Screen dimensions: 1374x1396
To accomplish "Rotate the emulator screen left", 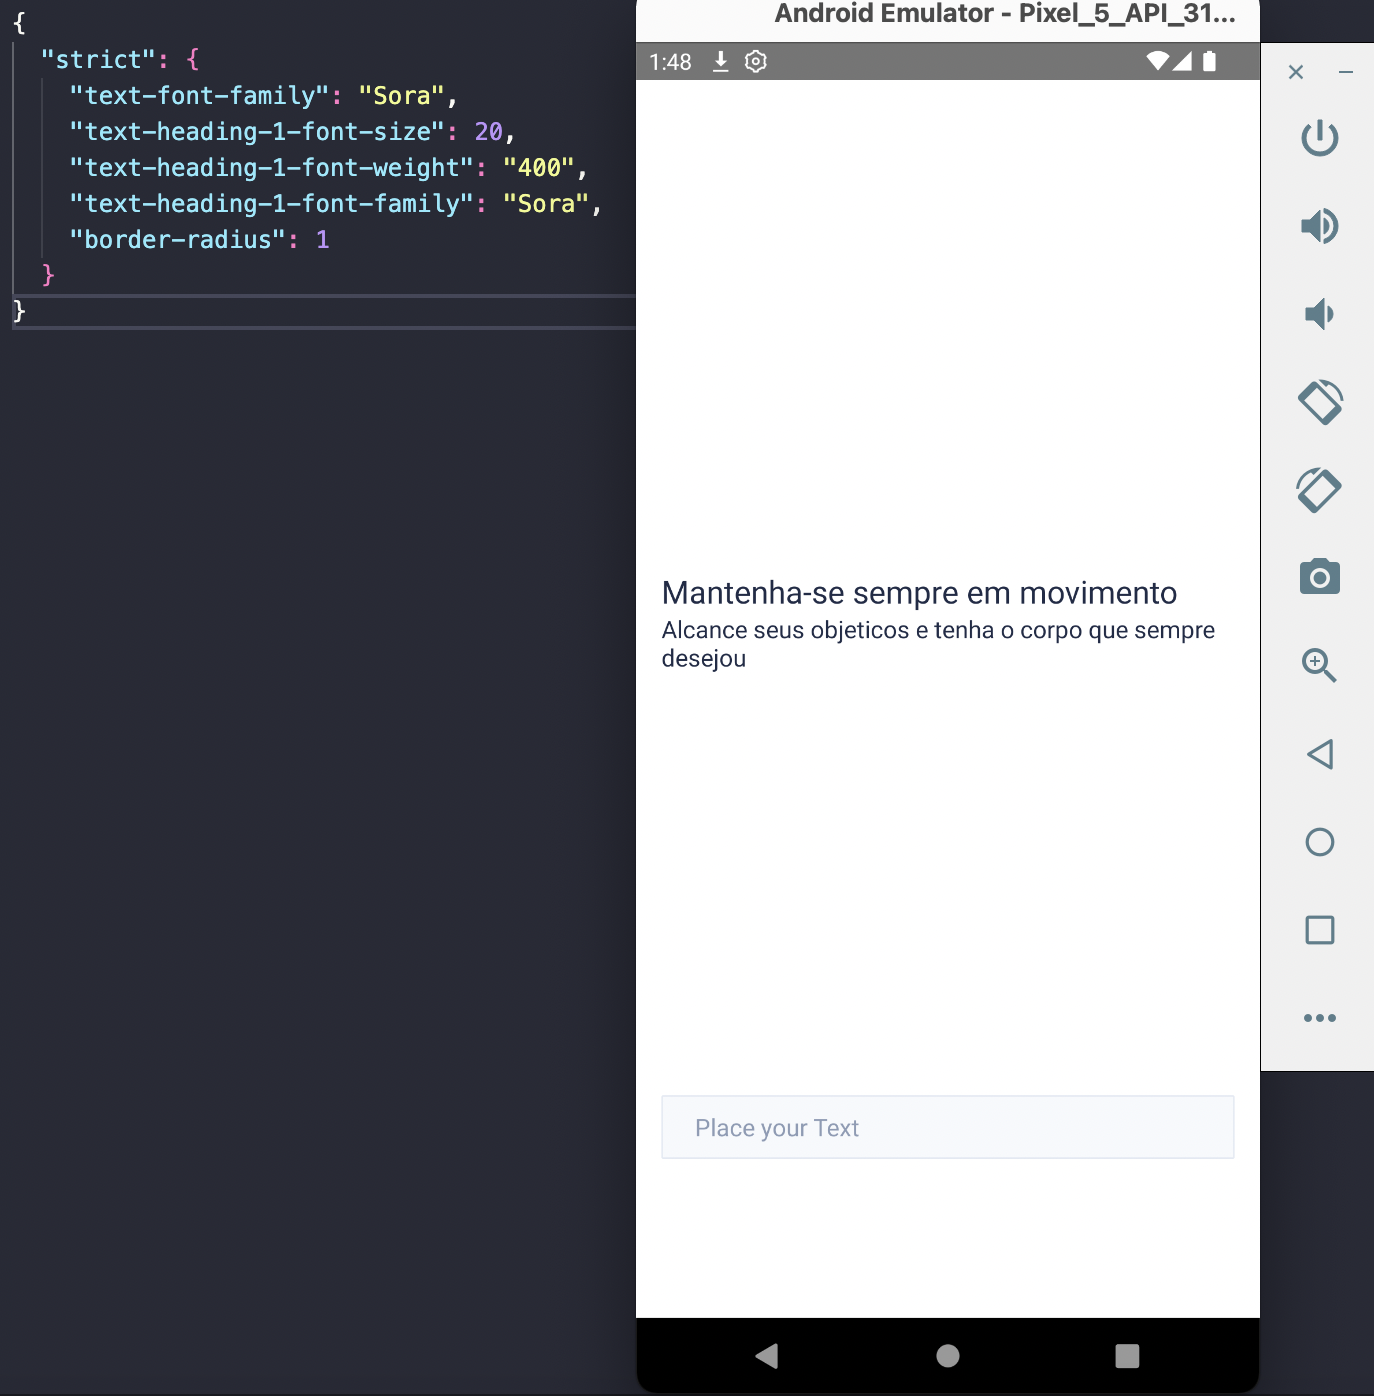I will (x=1321, y=402).
